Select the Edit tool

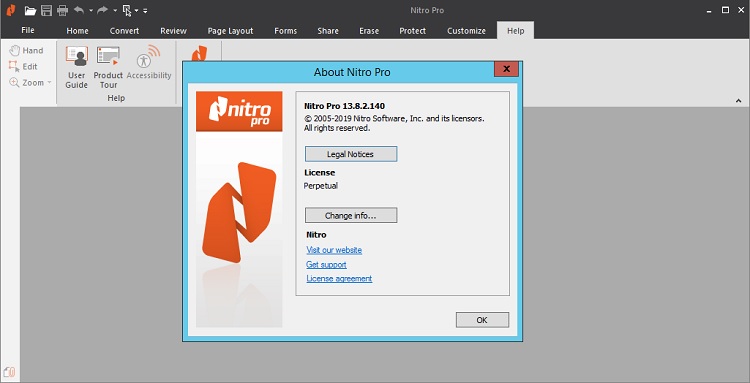point(23,66)
